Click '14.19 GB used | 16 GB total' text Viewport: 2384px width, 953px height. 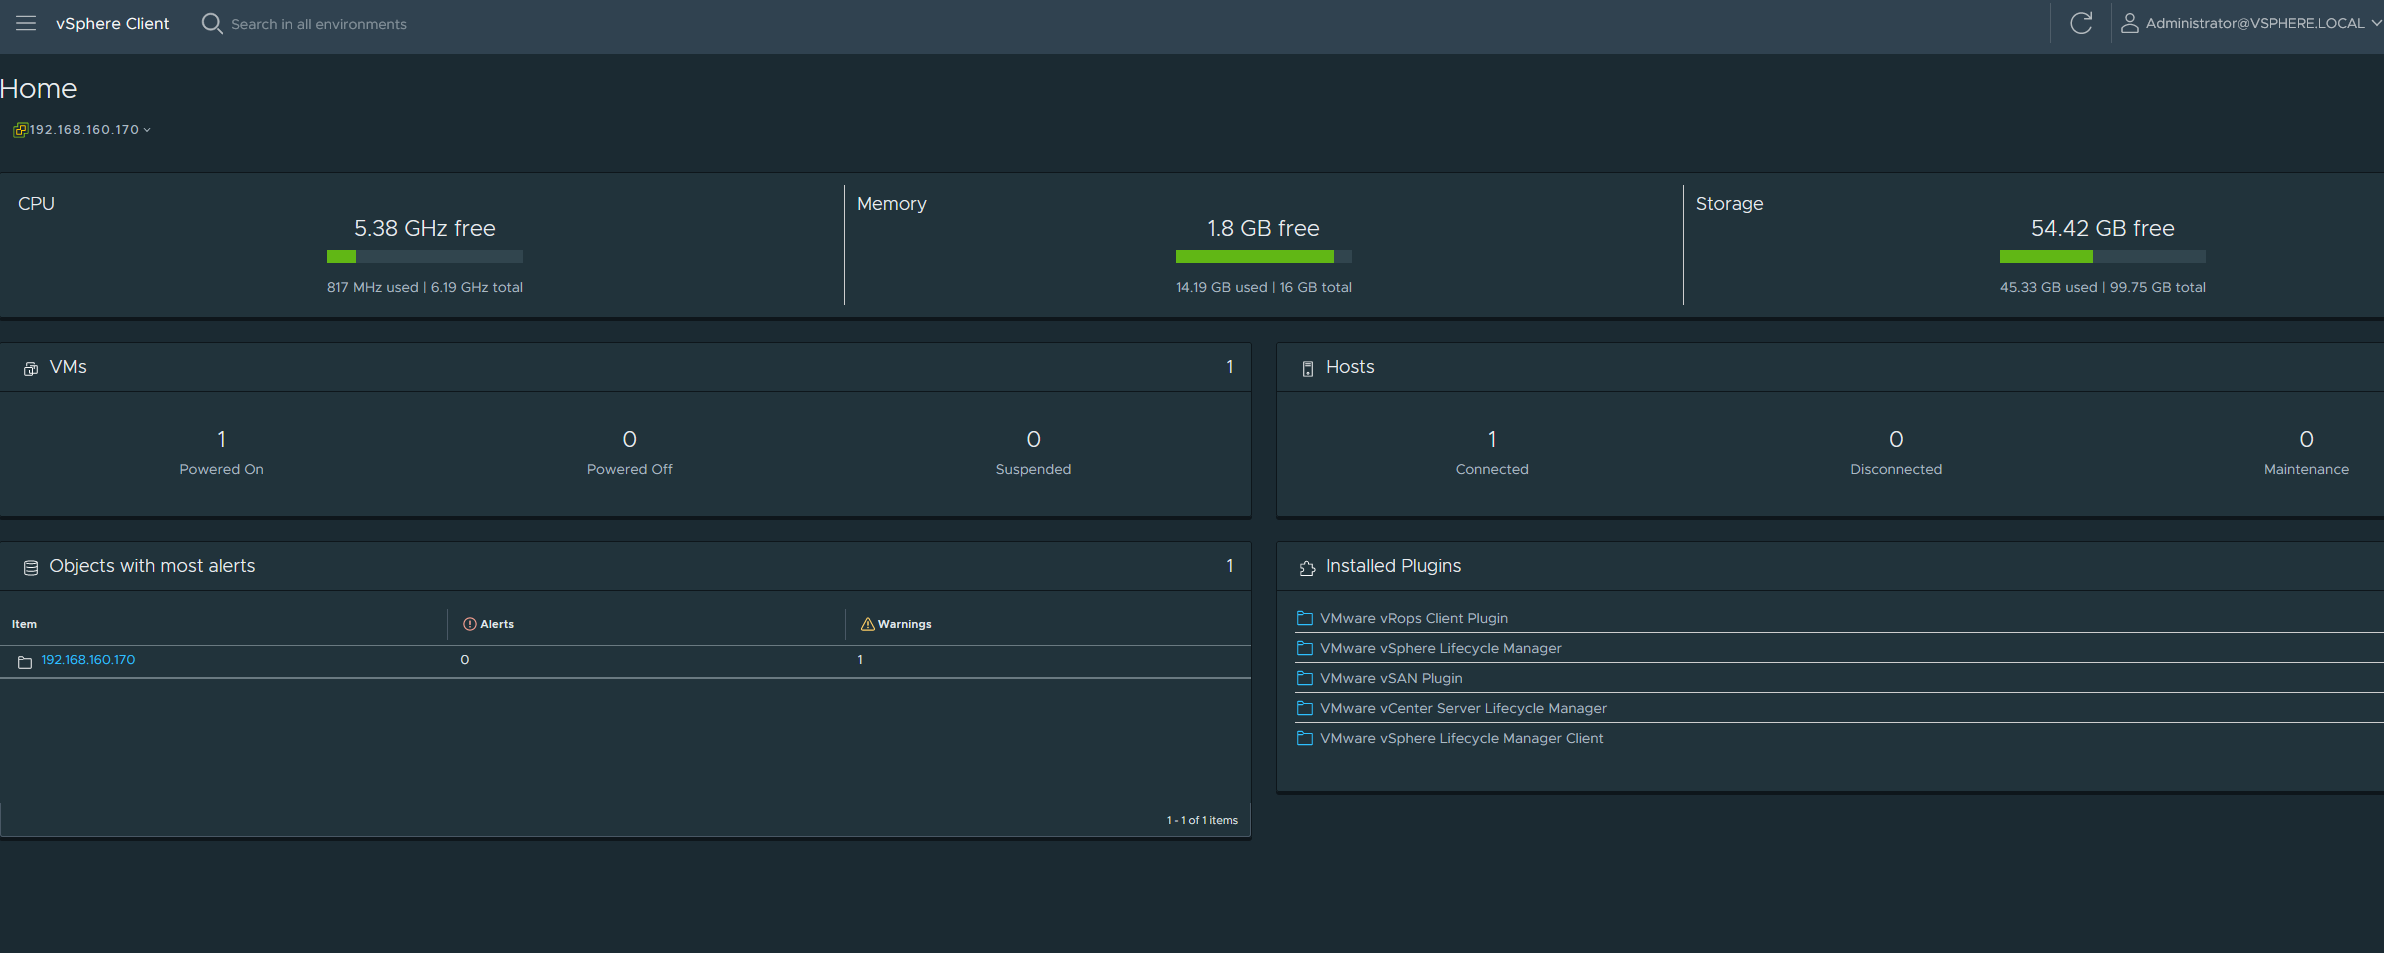(1264, 287)
